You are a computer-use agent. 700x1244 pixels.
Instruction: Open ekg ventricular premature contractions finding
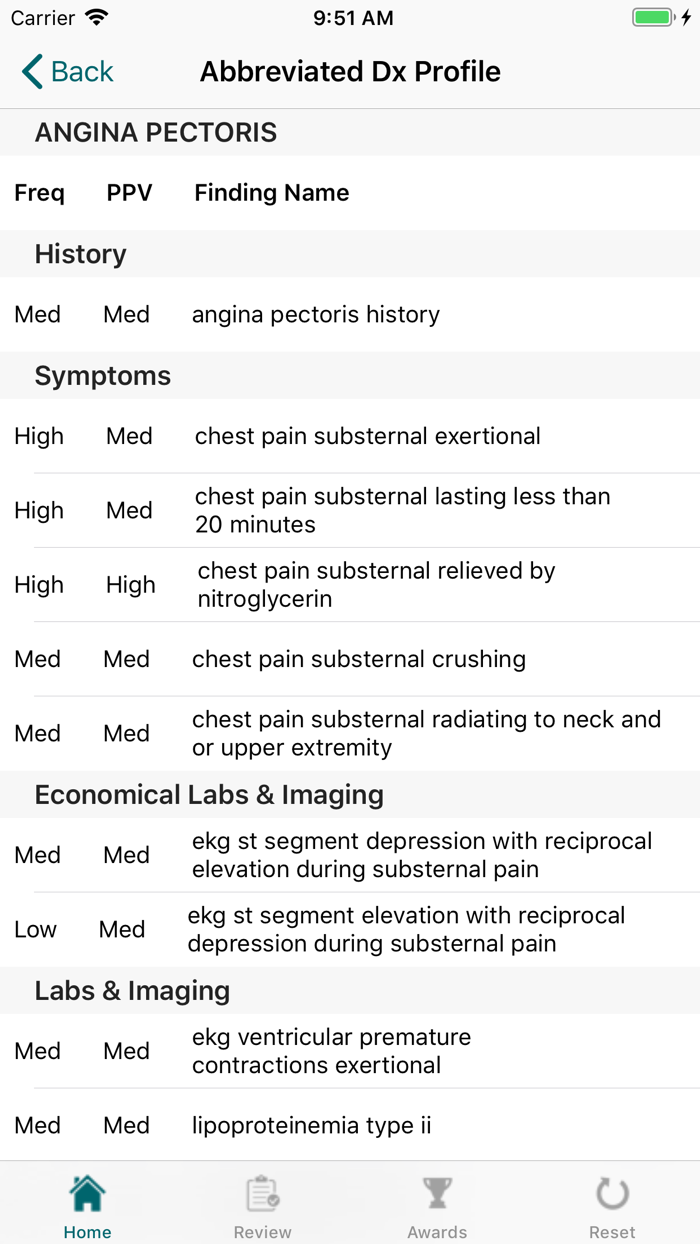click(331, 1051)
